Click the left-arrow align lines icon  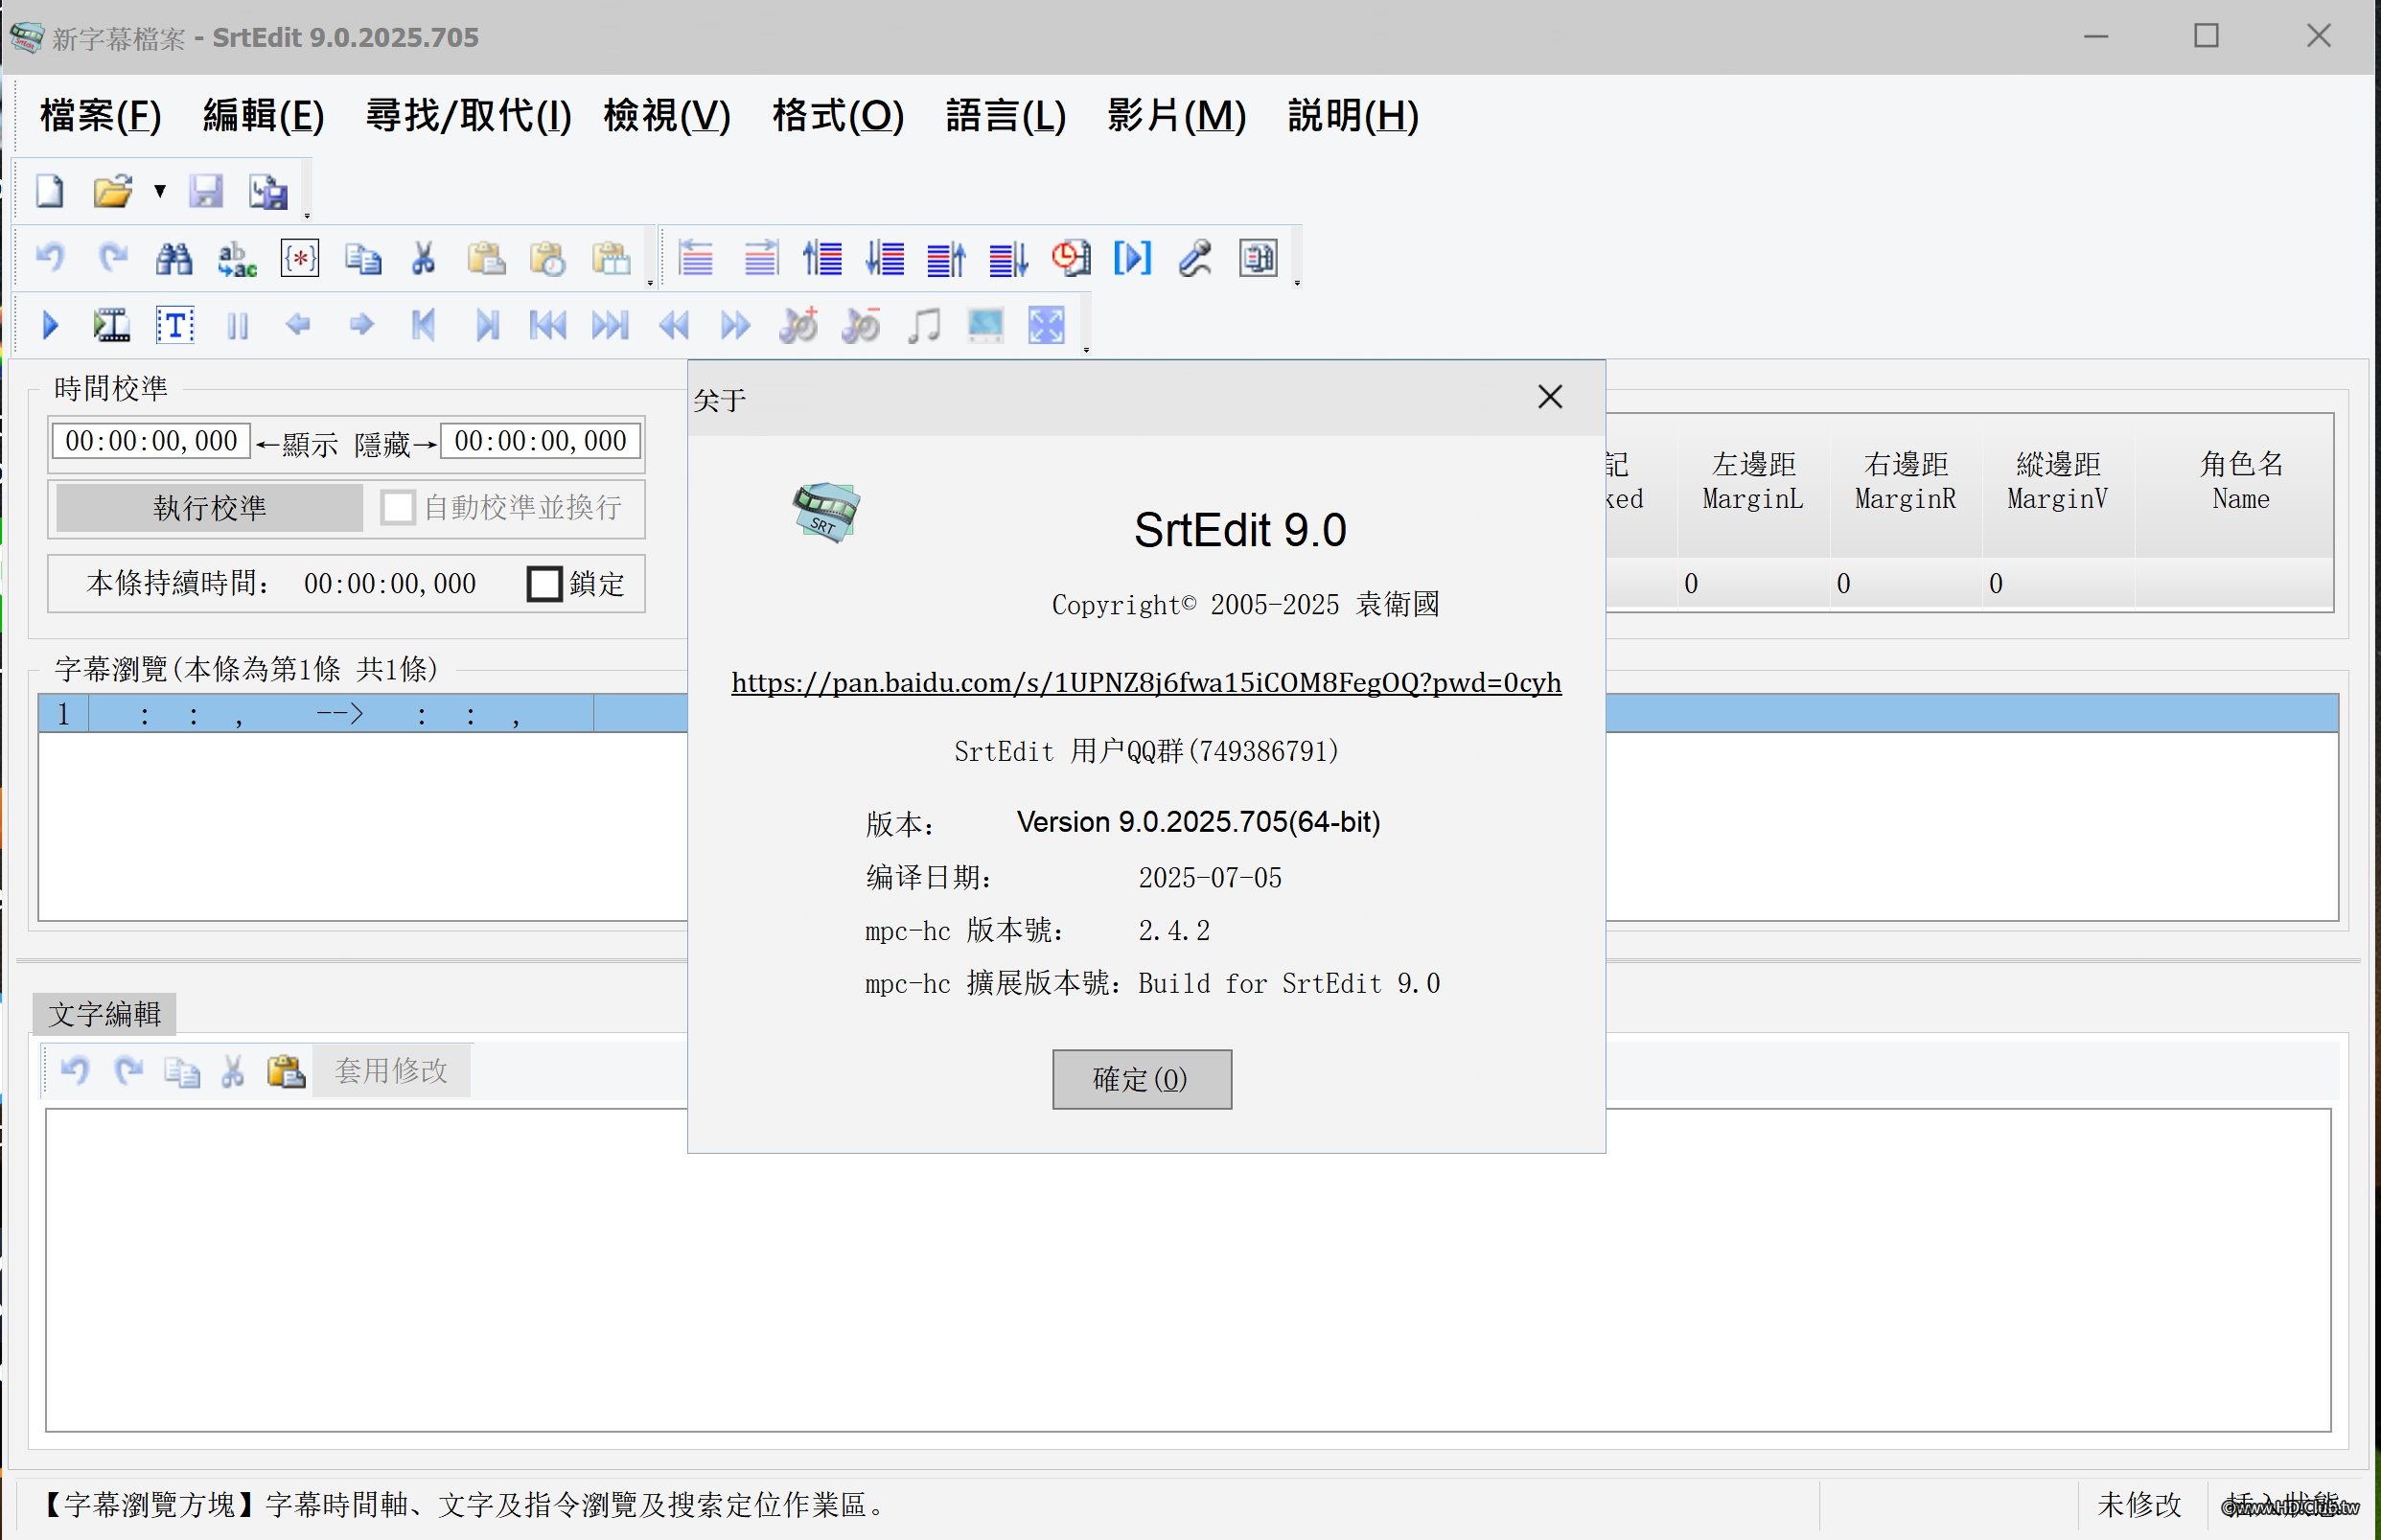[x=696, y=258]
